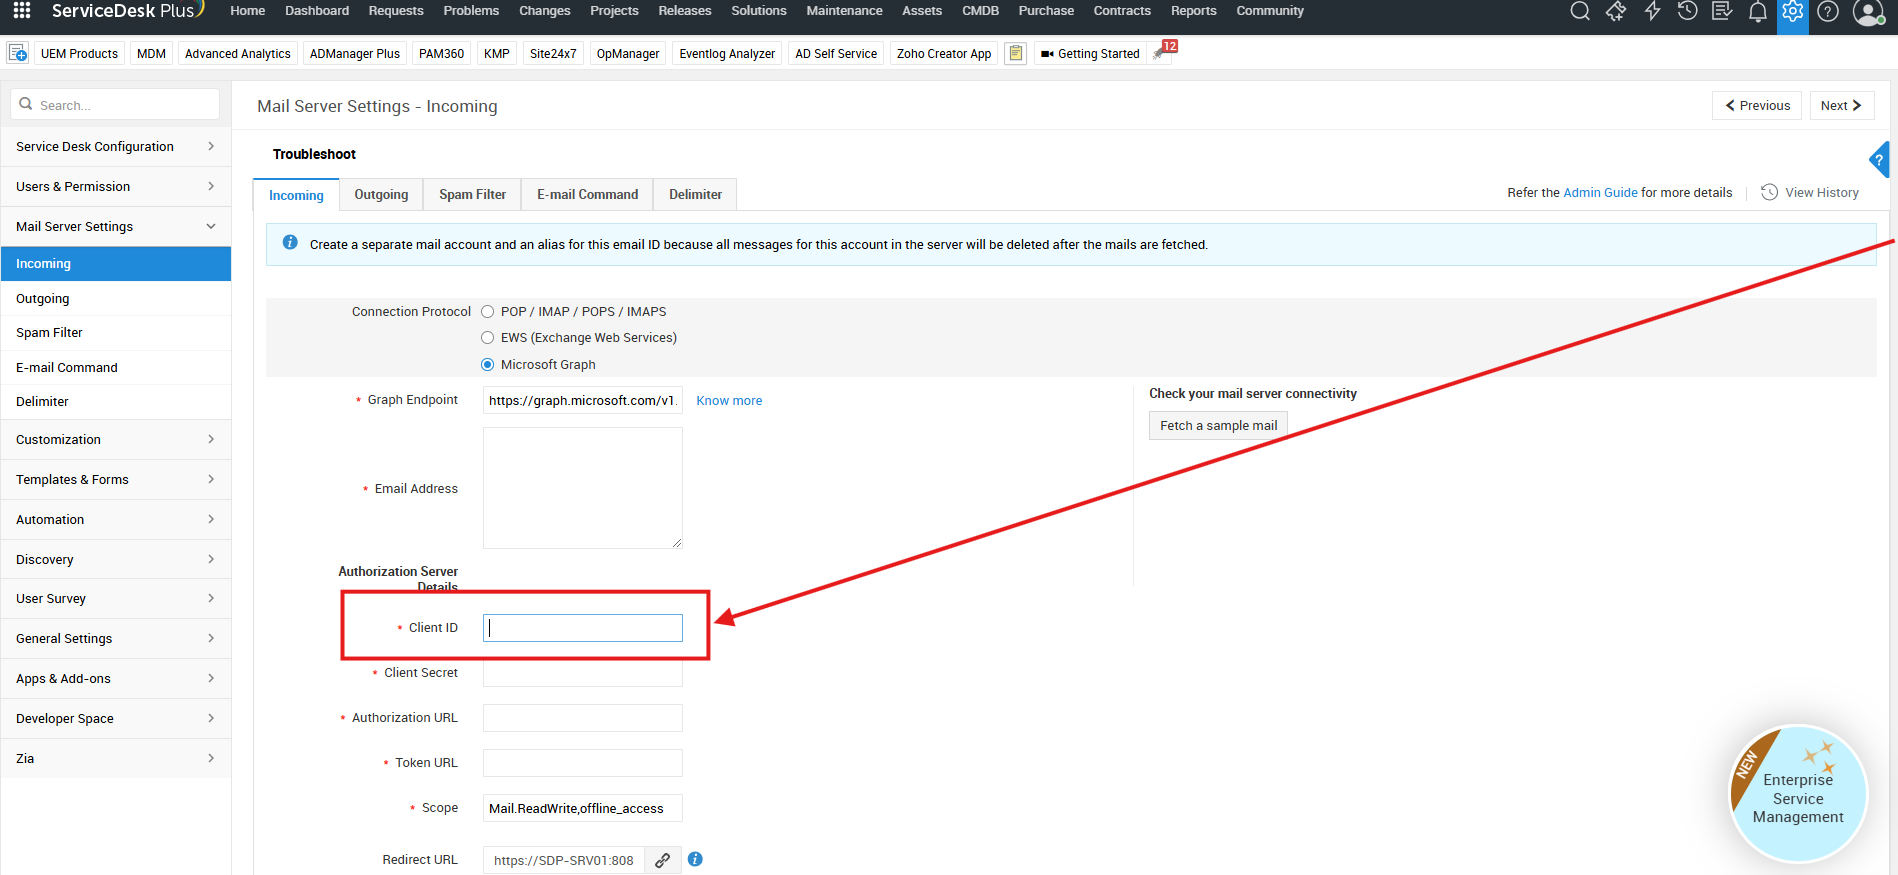Viewport: 1898px width, 875px height.
Task: Click the Next navigation button
Action: pyautogui.click(x=1841, y=106)
